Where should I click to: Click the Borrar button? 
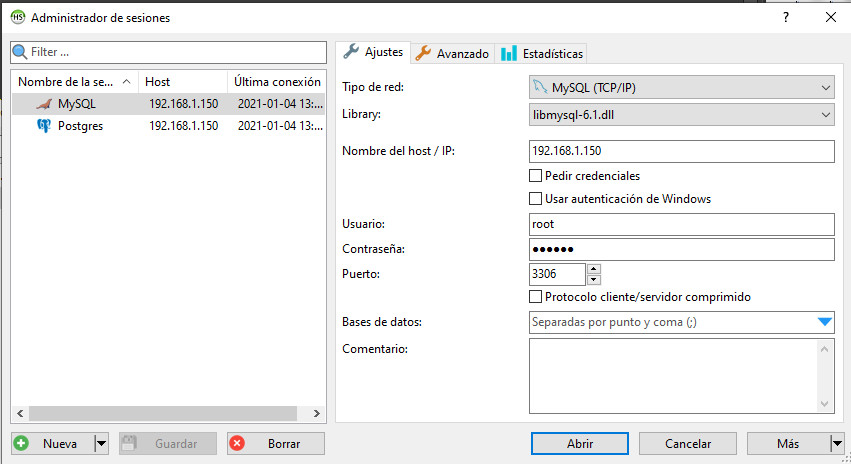click(276, 443)
